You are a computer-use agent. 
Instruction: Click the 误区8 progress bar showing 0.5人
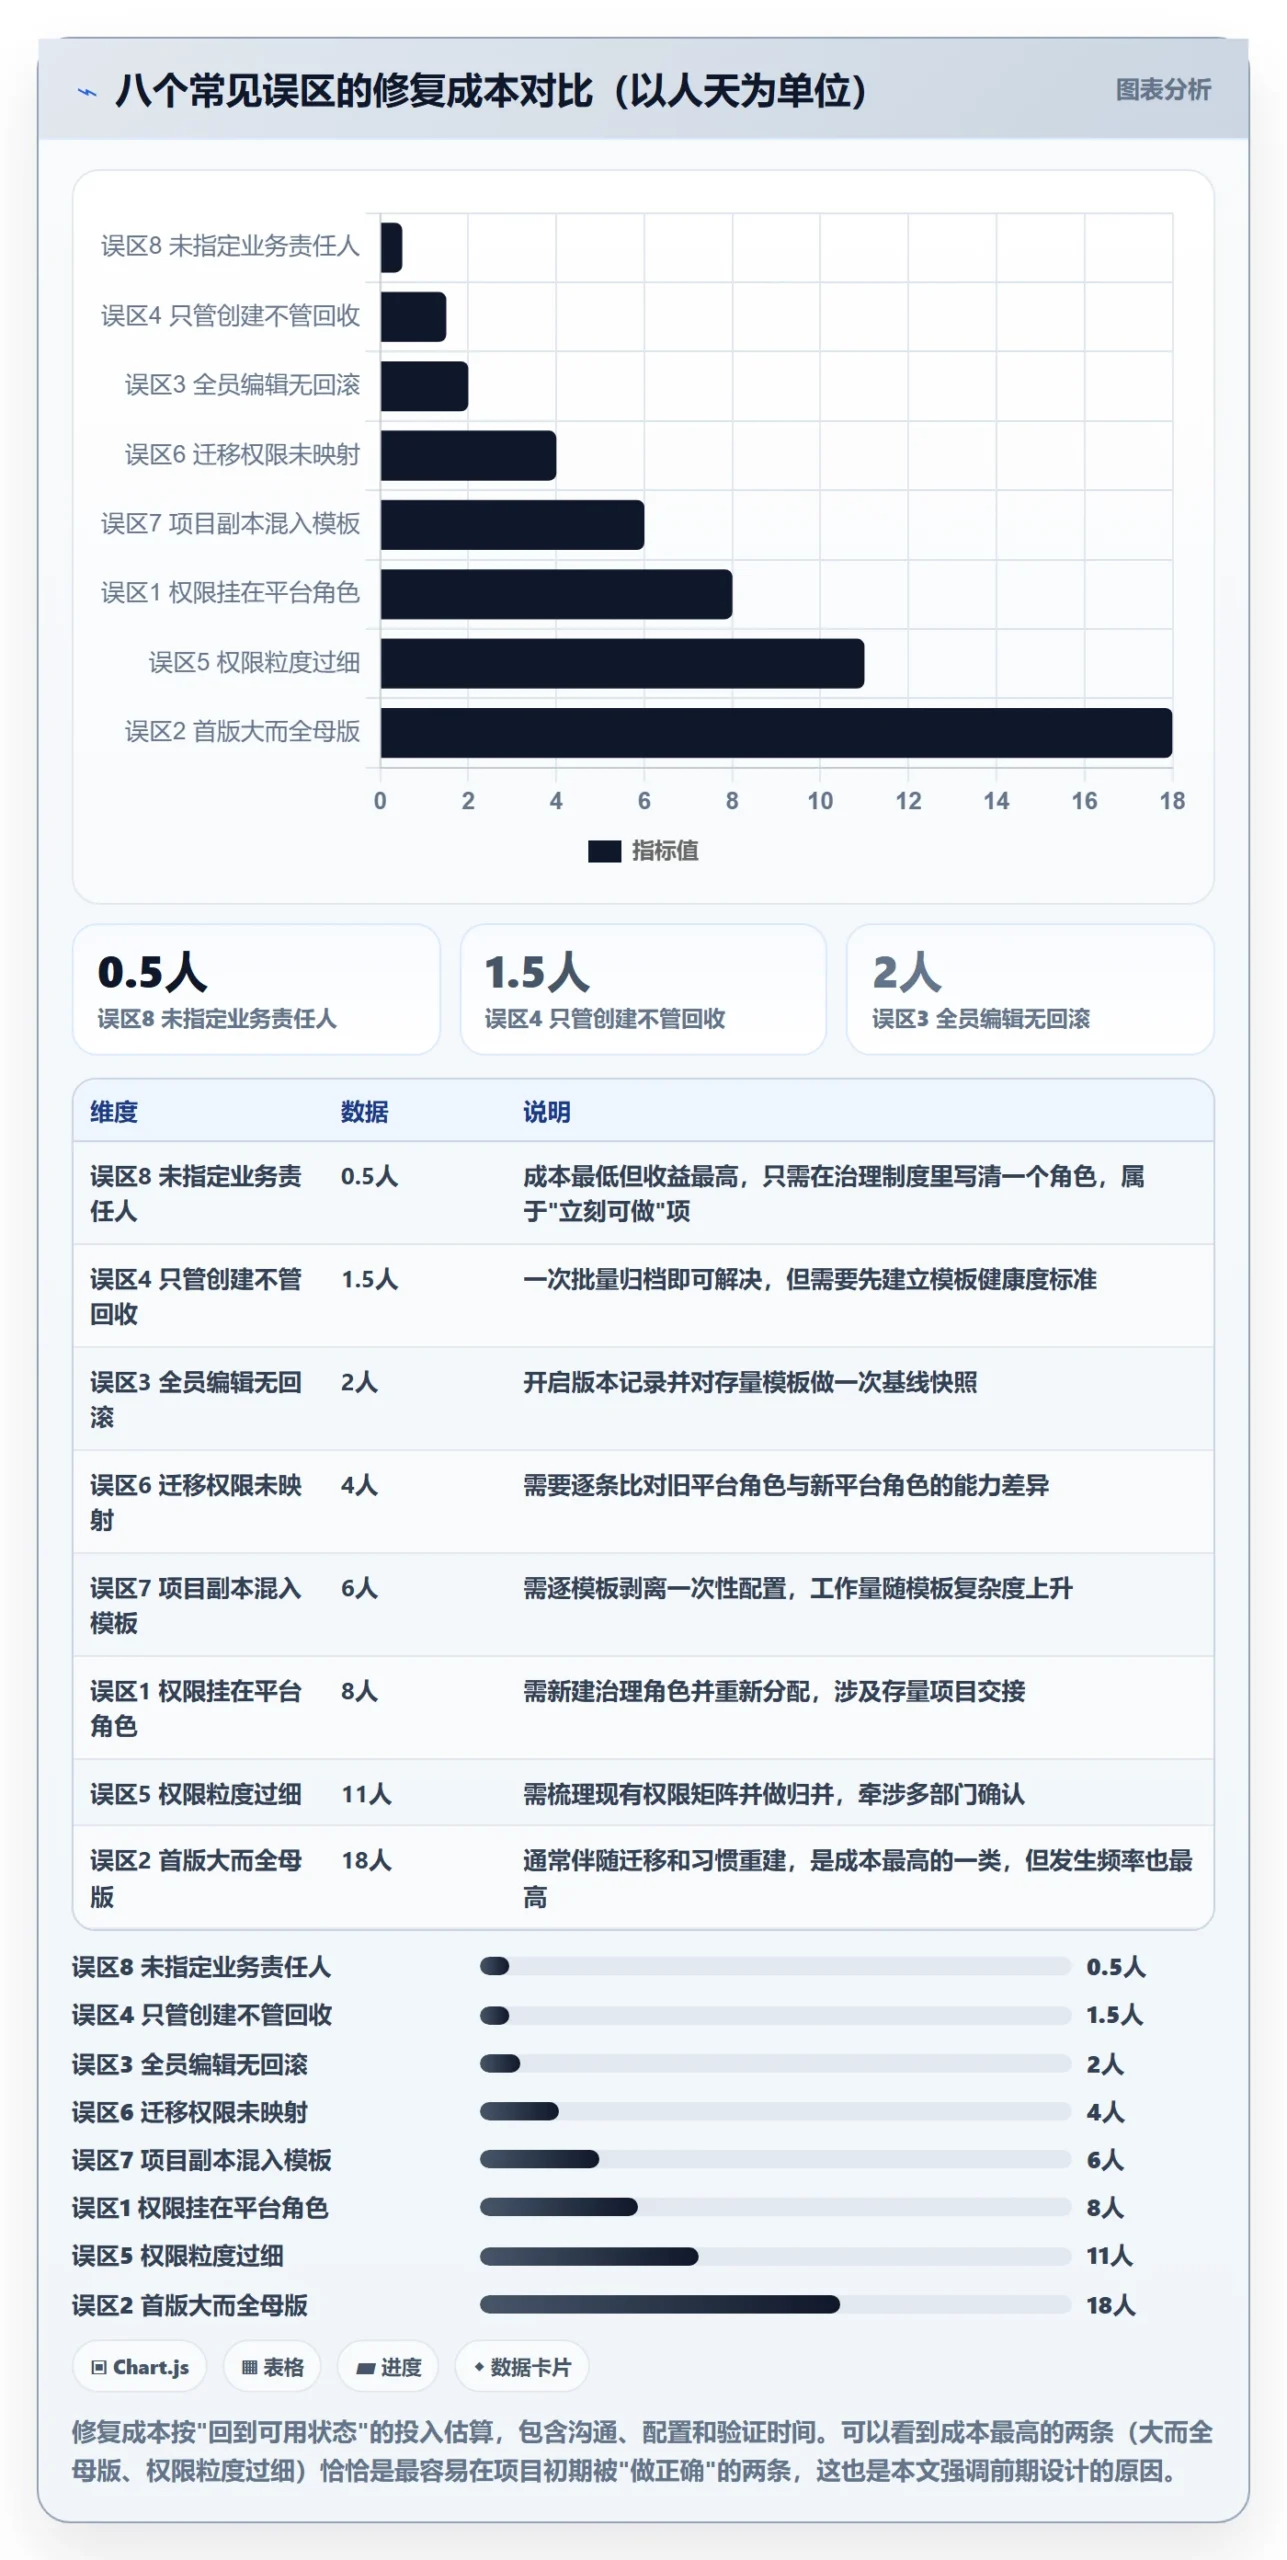tap(775, 1966)
